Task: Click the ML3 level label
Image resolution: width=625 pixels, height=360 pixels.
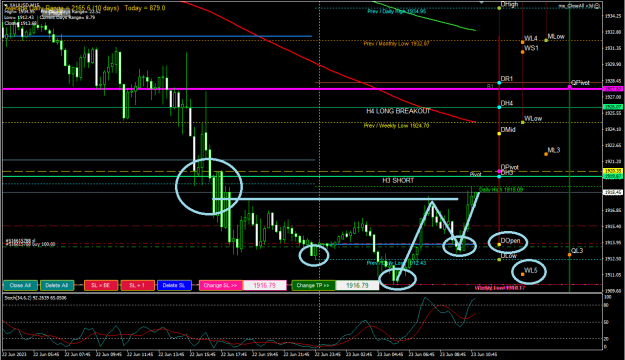Action: 554,150
